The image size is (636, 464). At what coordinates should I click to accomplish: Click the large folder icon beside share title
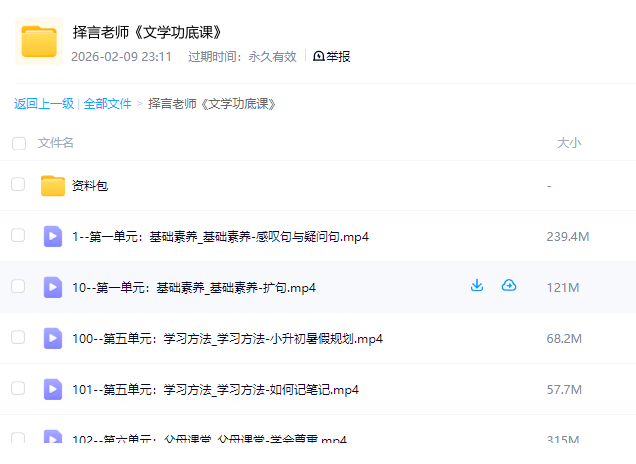[40, 41]
